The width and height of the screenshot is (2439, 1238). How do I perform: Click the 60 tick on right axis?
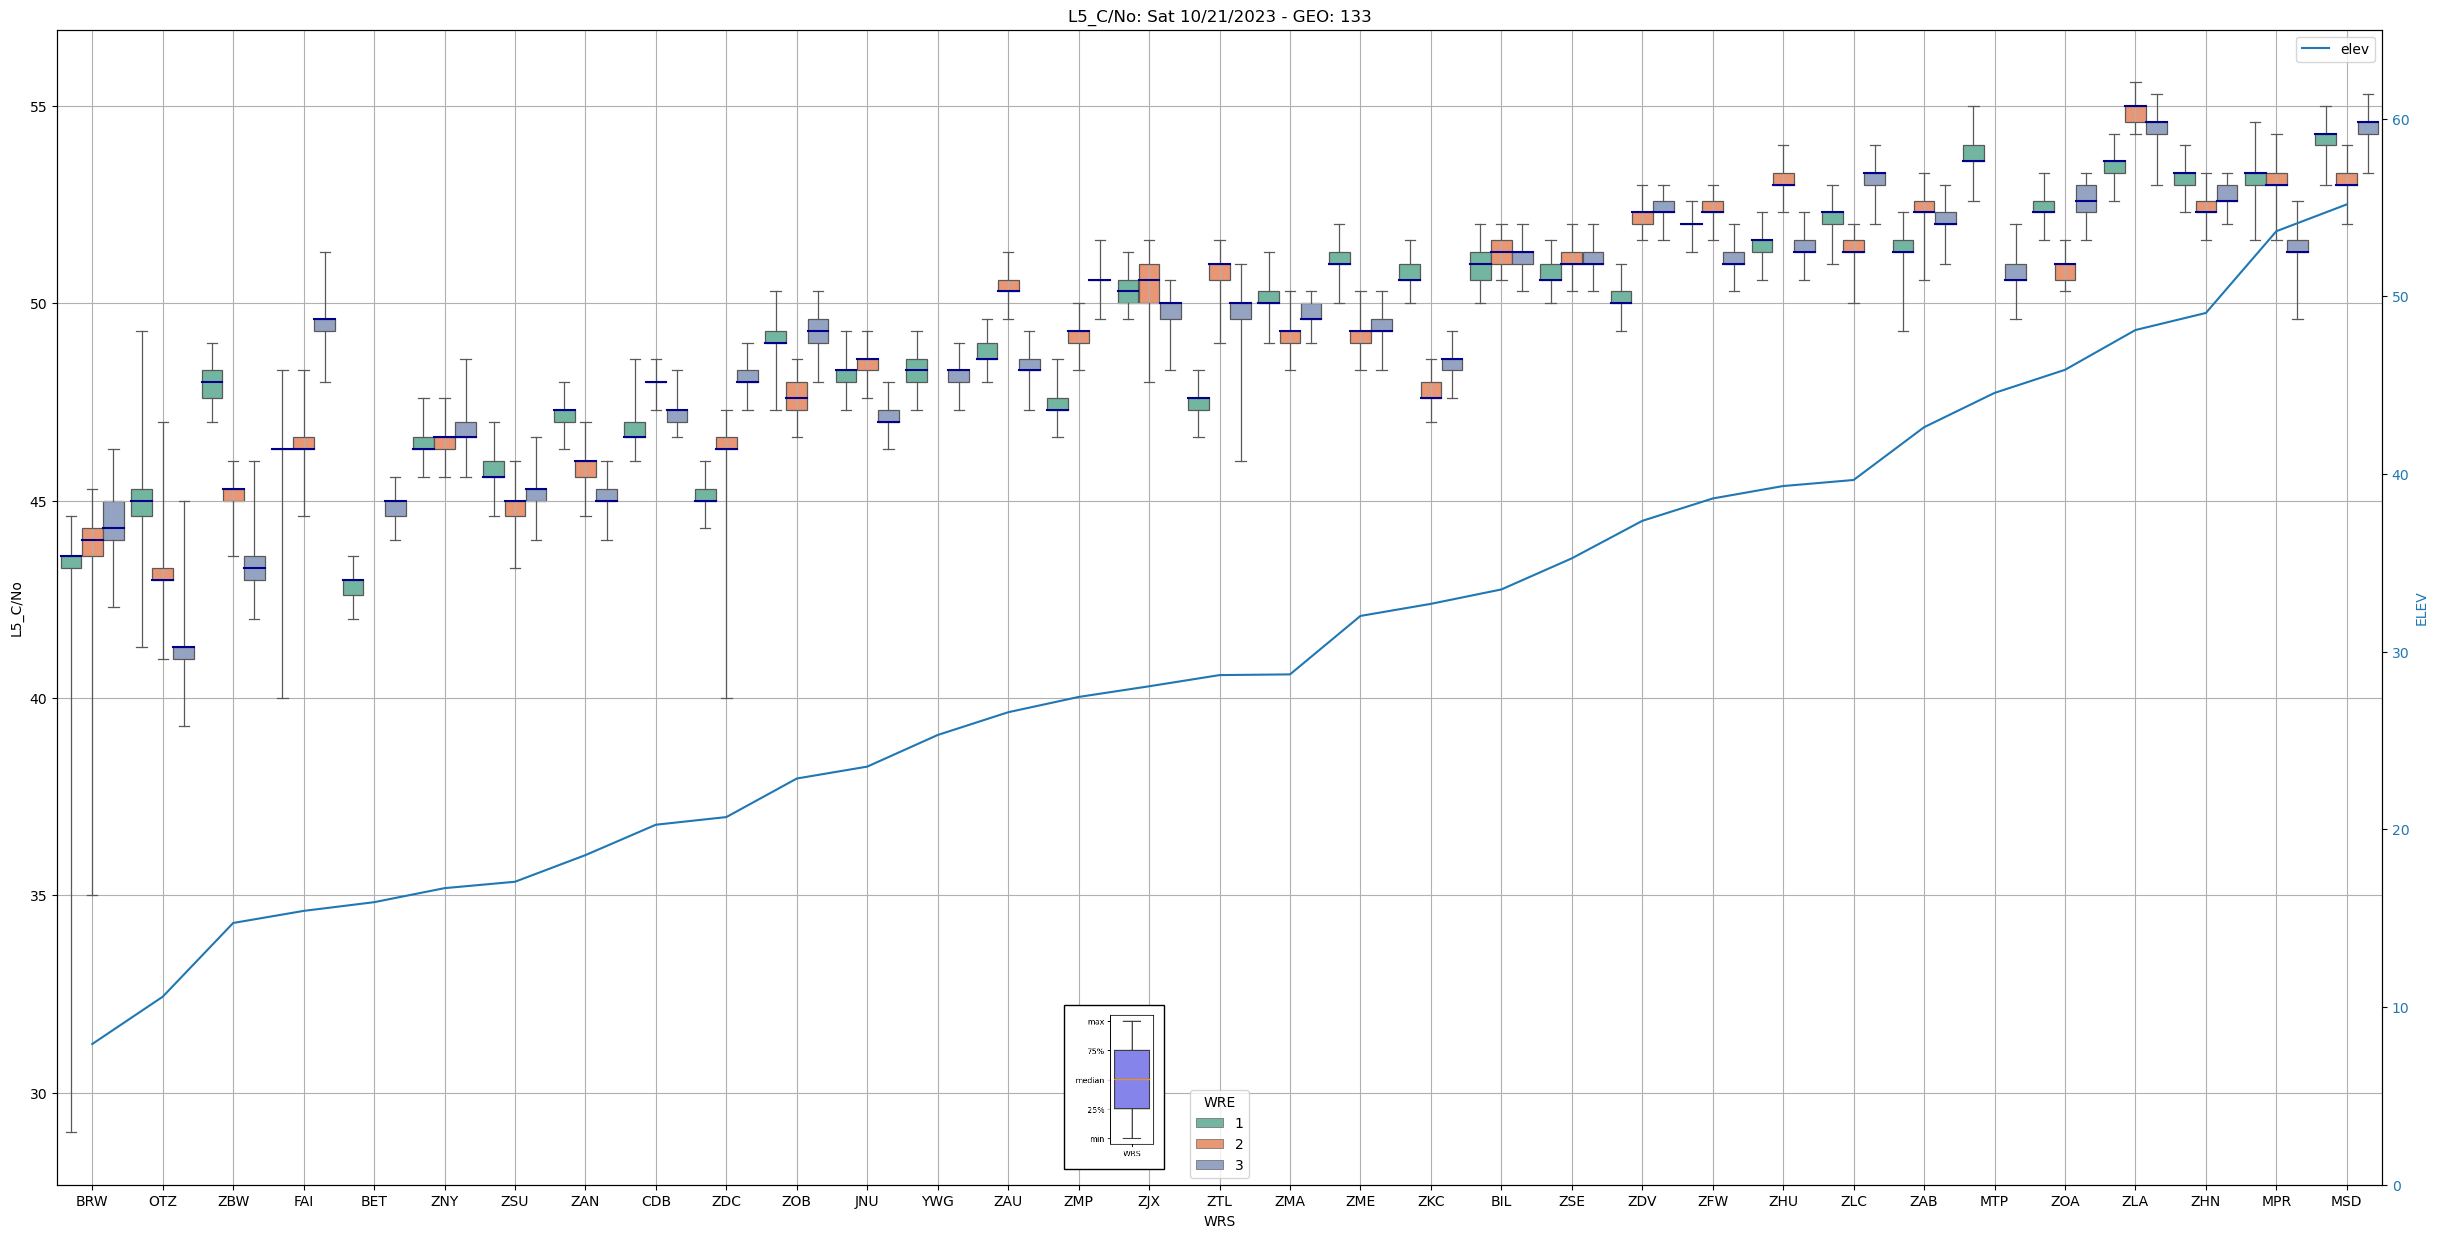tap(2400, 120)
